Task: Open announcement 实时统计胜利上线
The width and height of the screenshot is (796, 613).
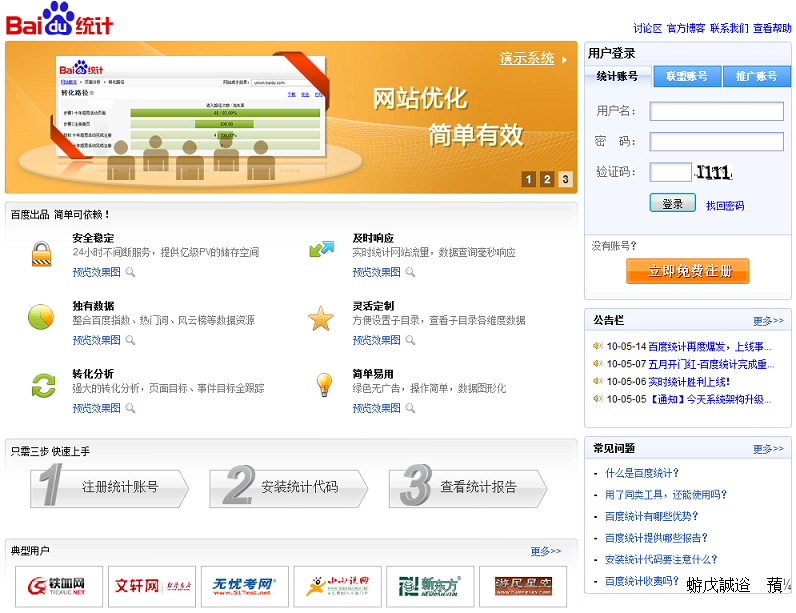Action: [689, 382]
